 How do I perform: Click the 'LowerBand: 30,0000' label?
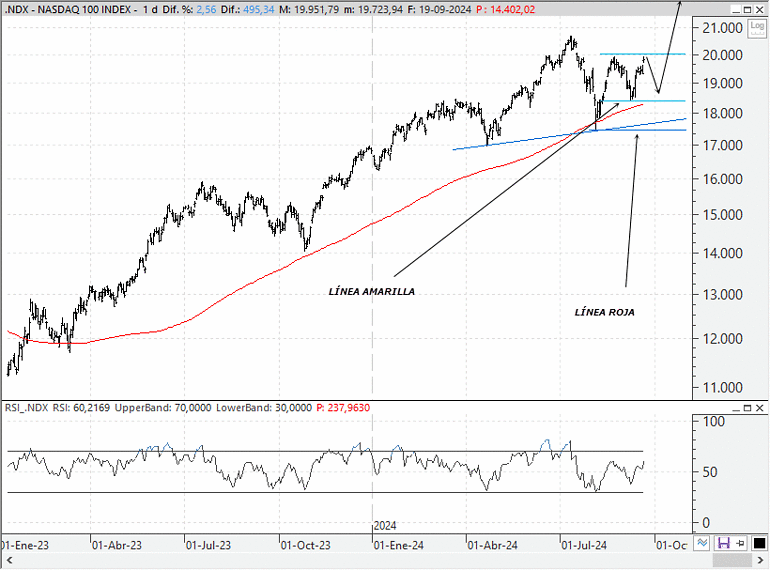(264, 408)
